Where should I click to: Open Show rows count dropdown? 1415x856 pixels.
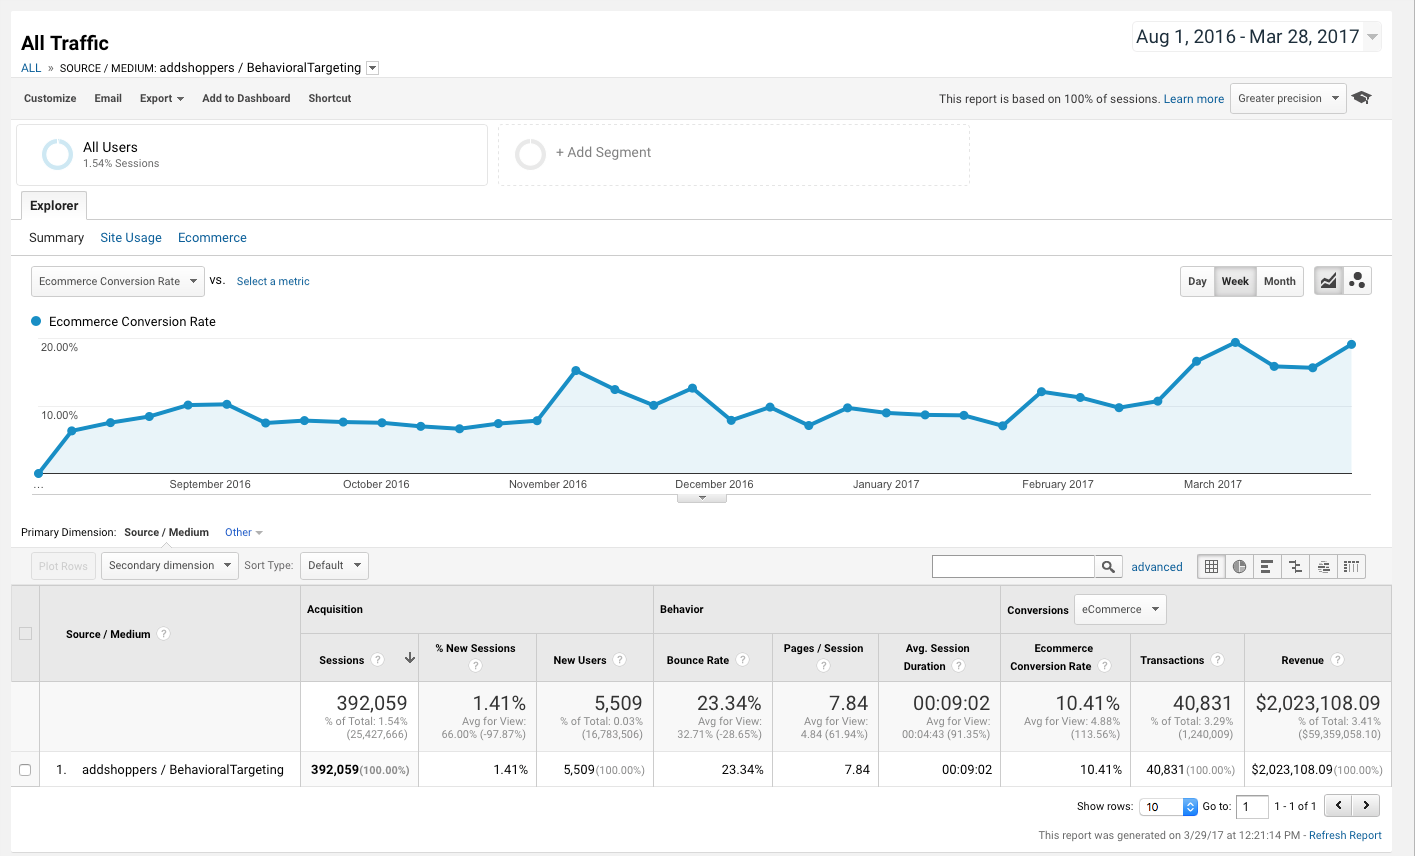pyautogui.click(x=1168, y=806)
